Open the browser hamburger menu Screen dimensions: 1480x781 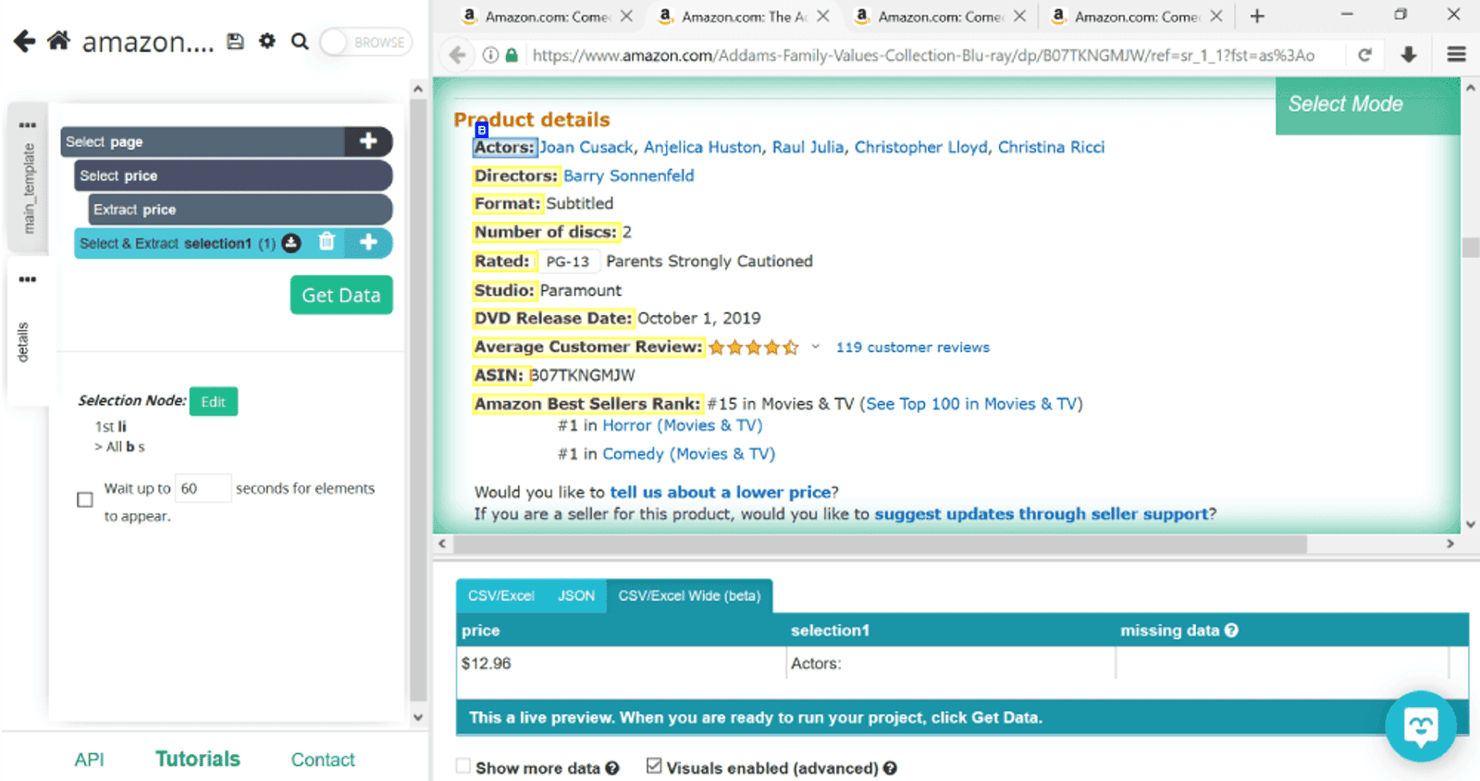point(1456,55)
